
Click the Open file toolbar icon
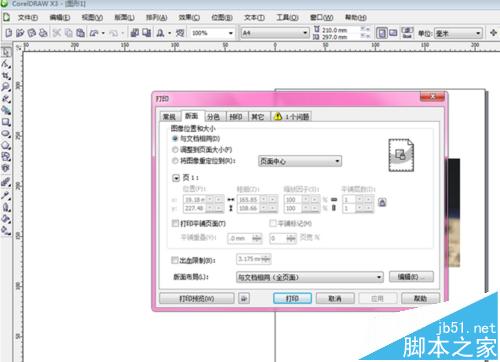(20, 33)
